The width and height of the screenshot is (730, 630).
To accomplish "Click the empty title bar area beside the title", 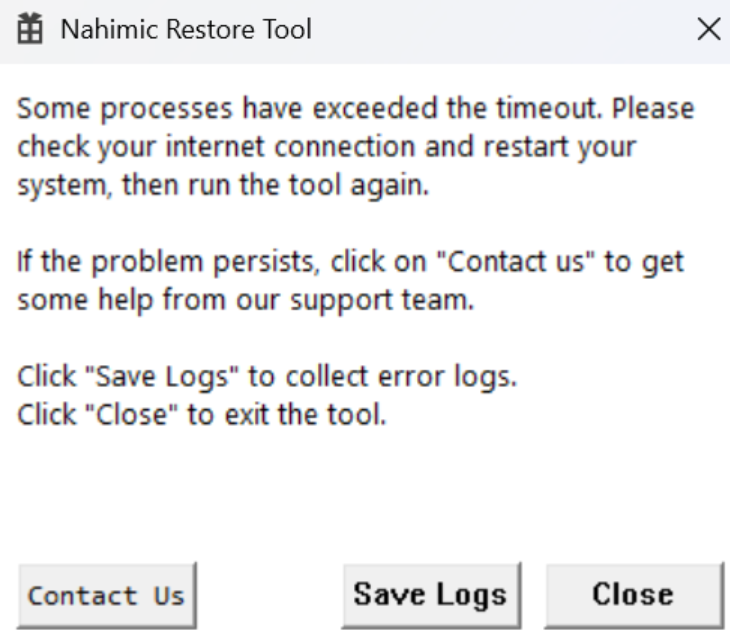I will click(500, 31).
